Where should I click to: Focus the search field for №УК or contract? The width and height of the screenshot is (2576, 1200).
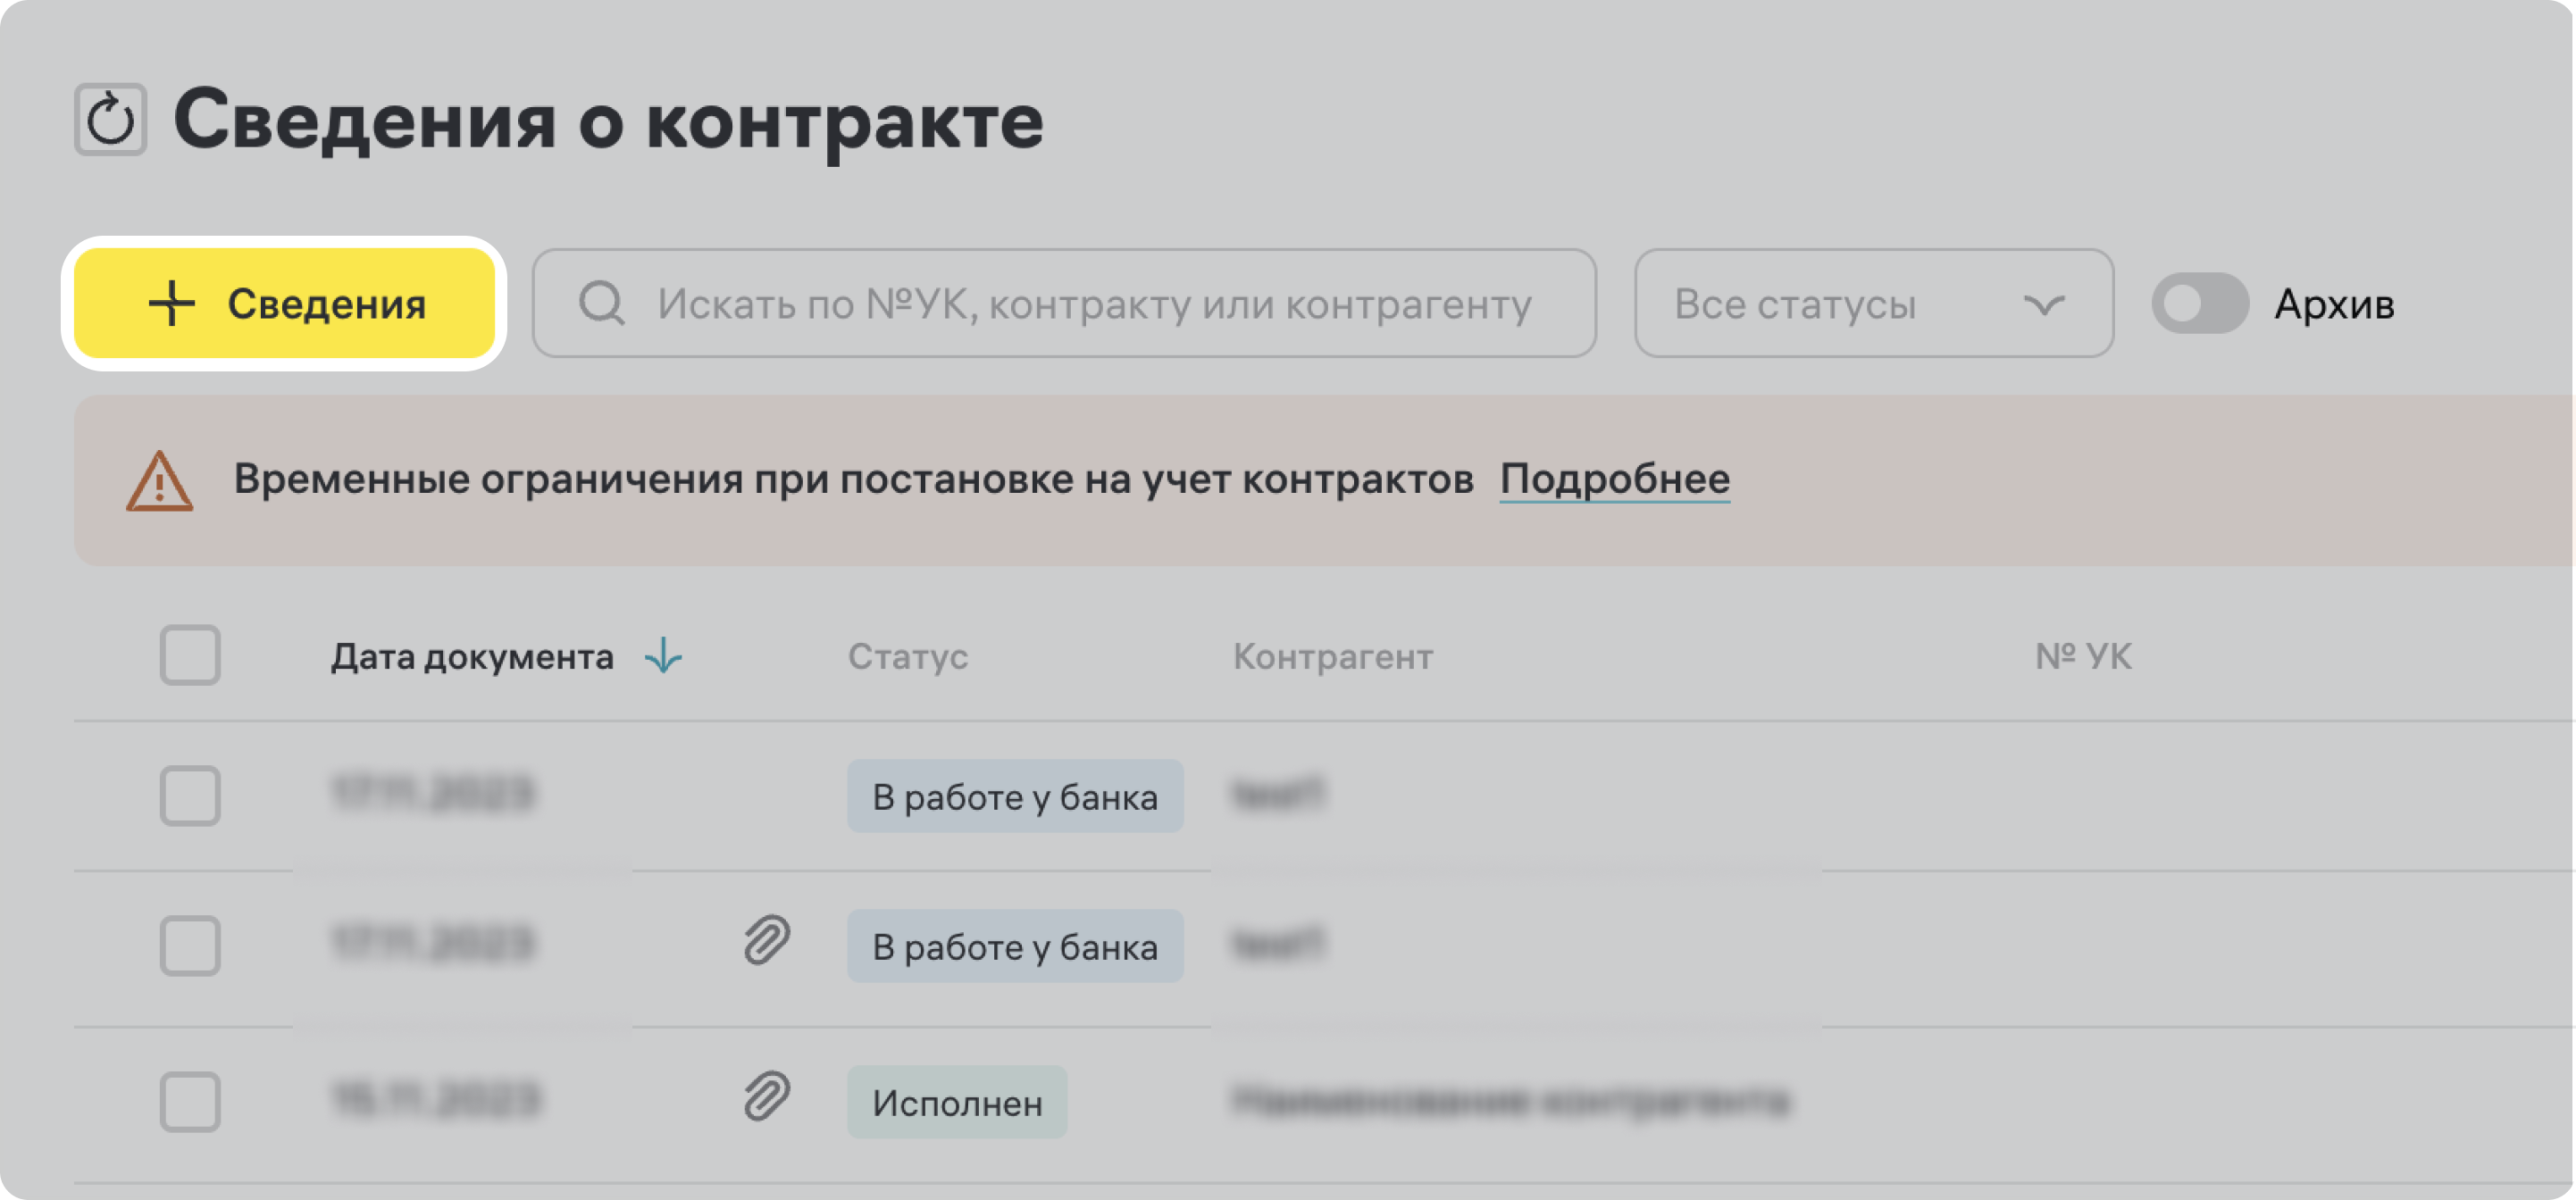[1092, 304]
